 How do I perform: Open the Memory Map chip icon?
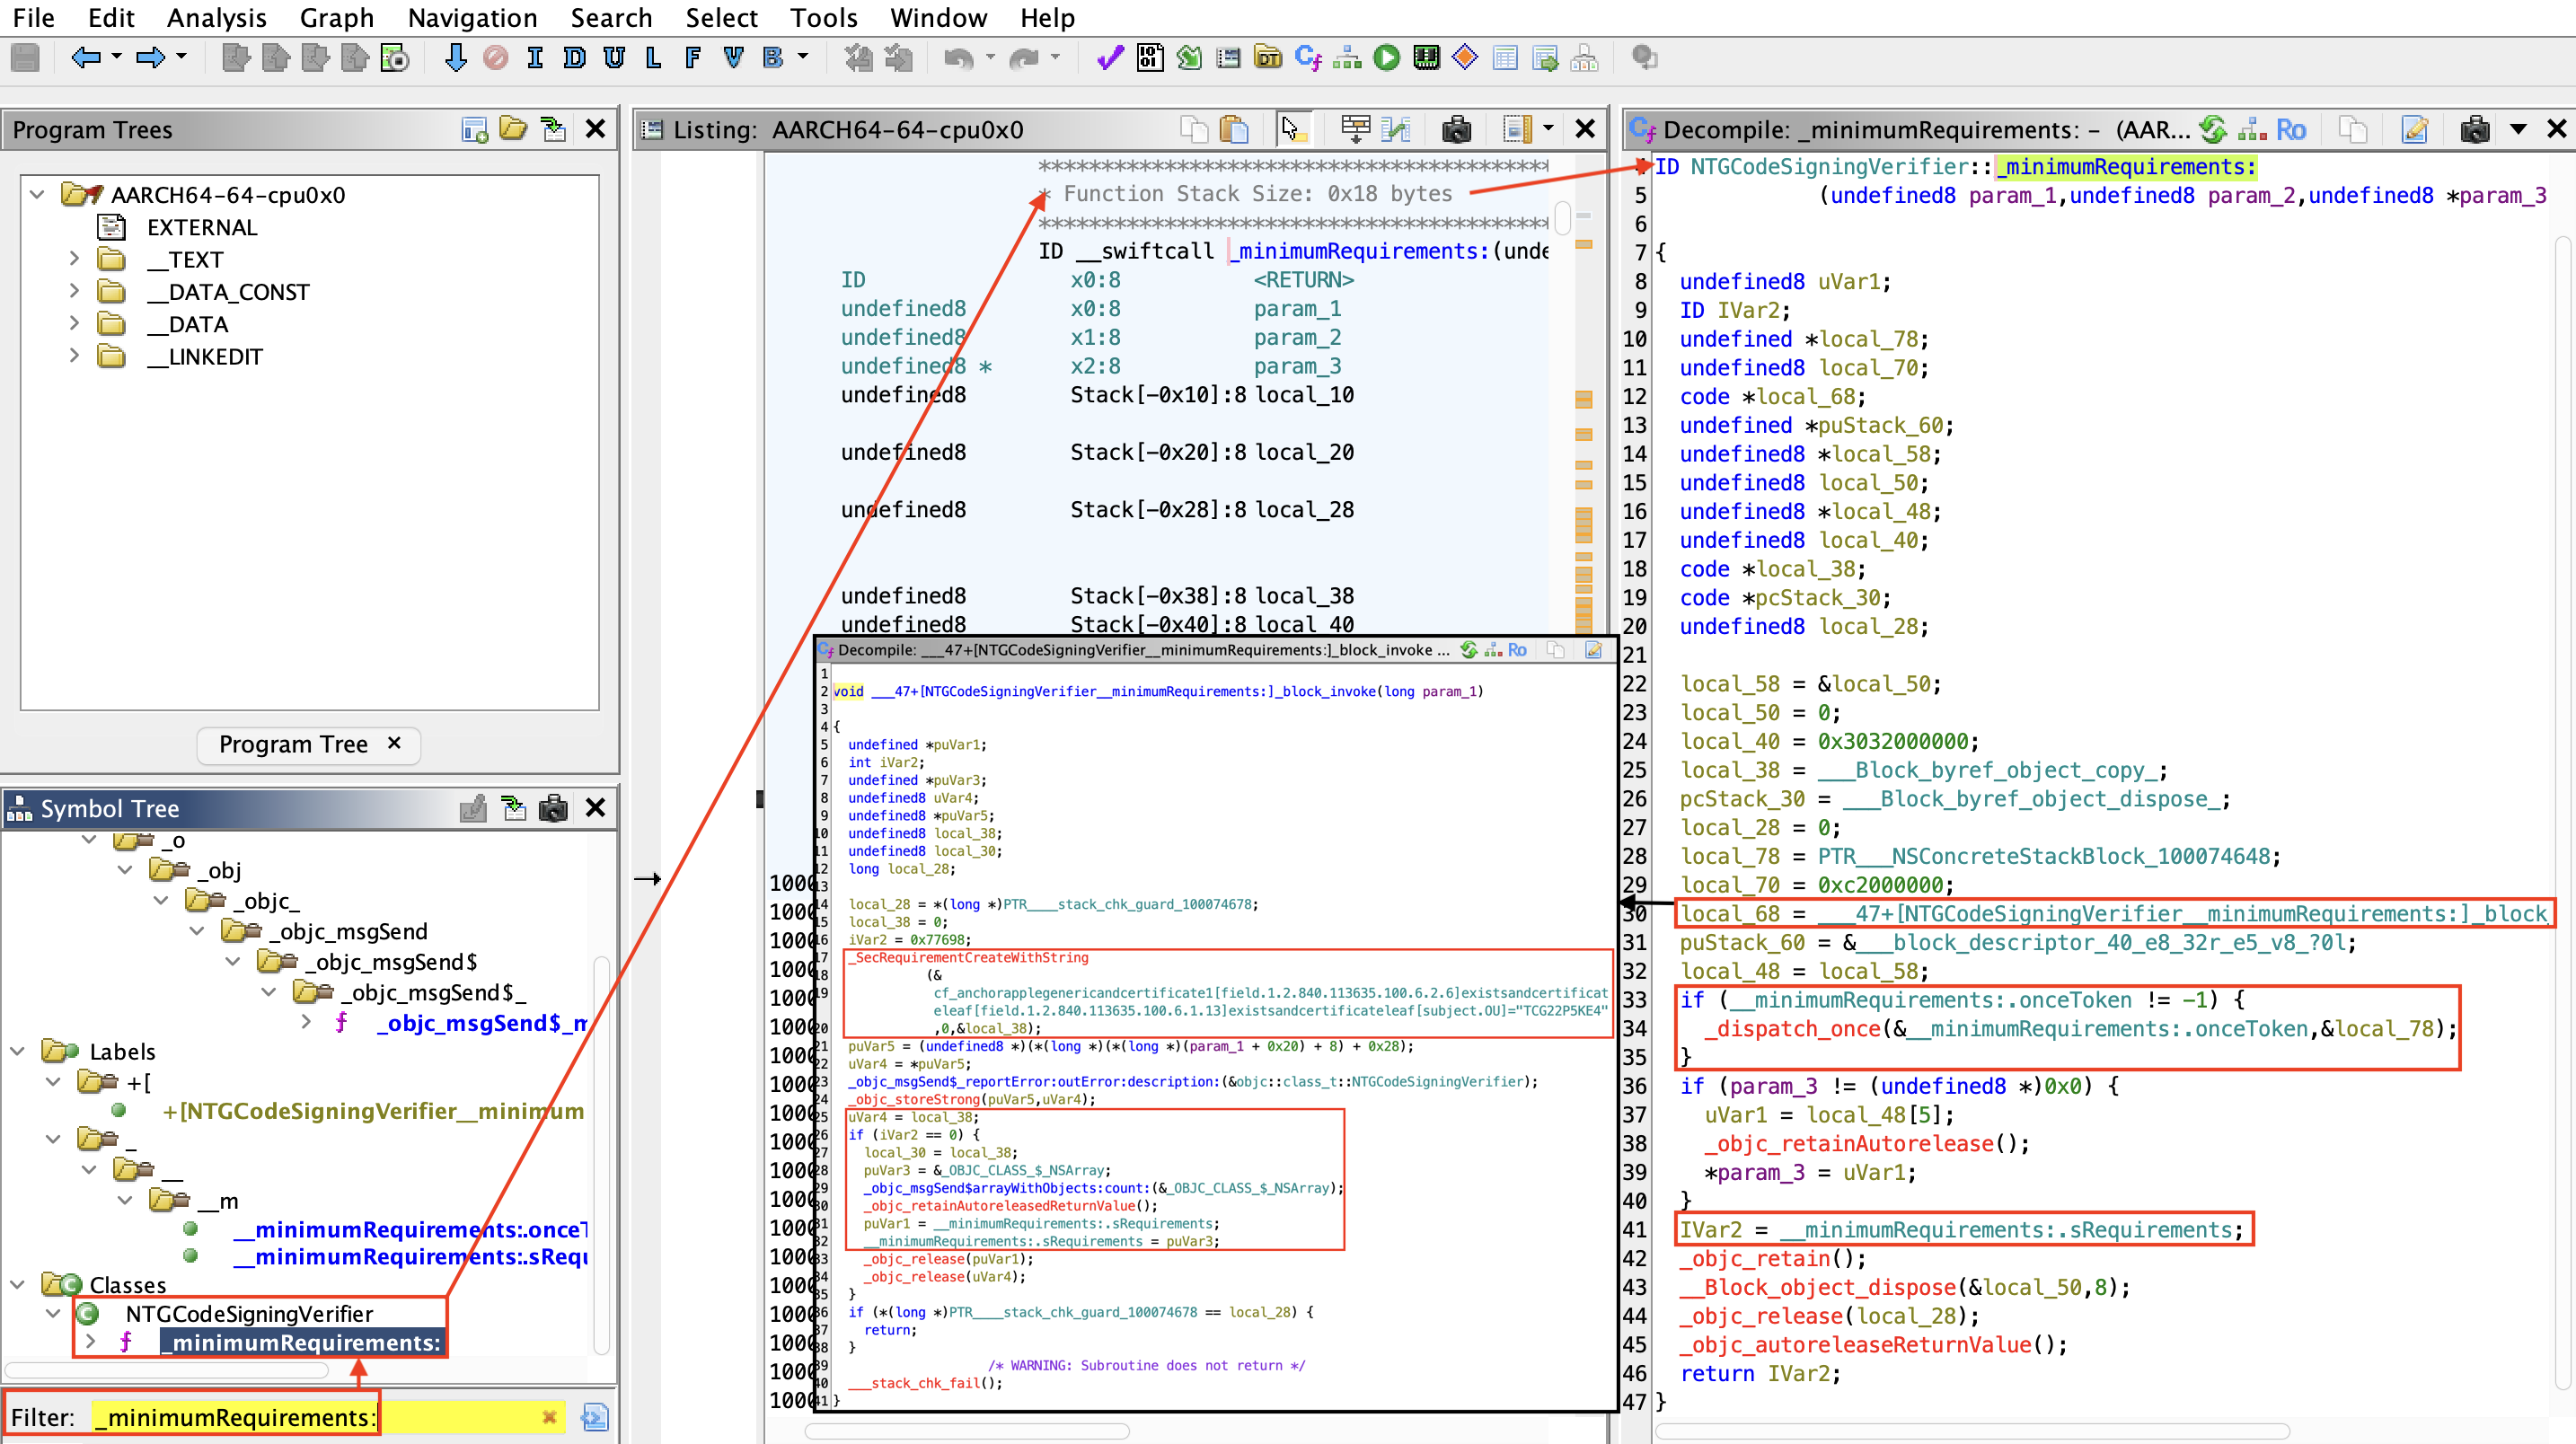pyautogui.click(x=1426, y=58)
